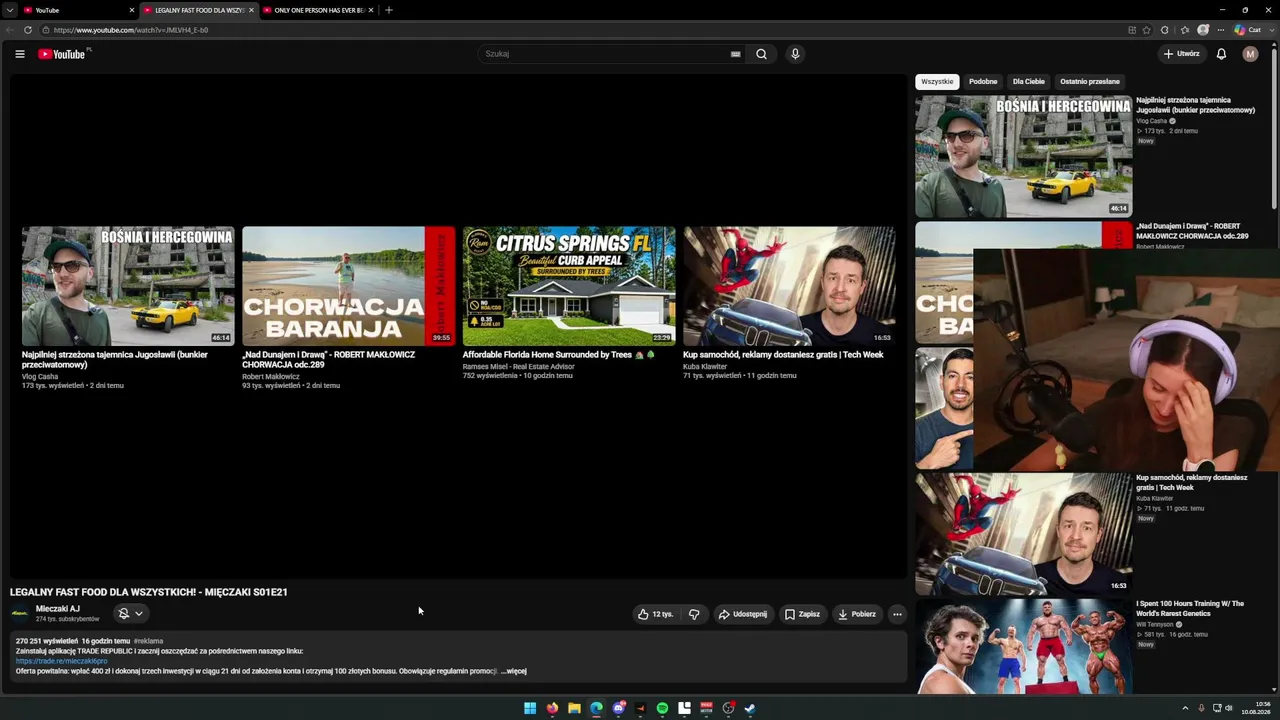Go to YouTube home via logo

click(x=62, y=54)
